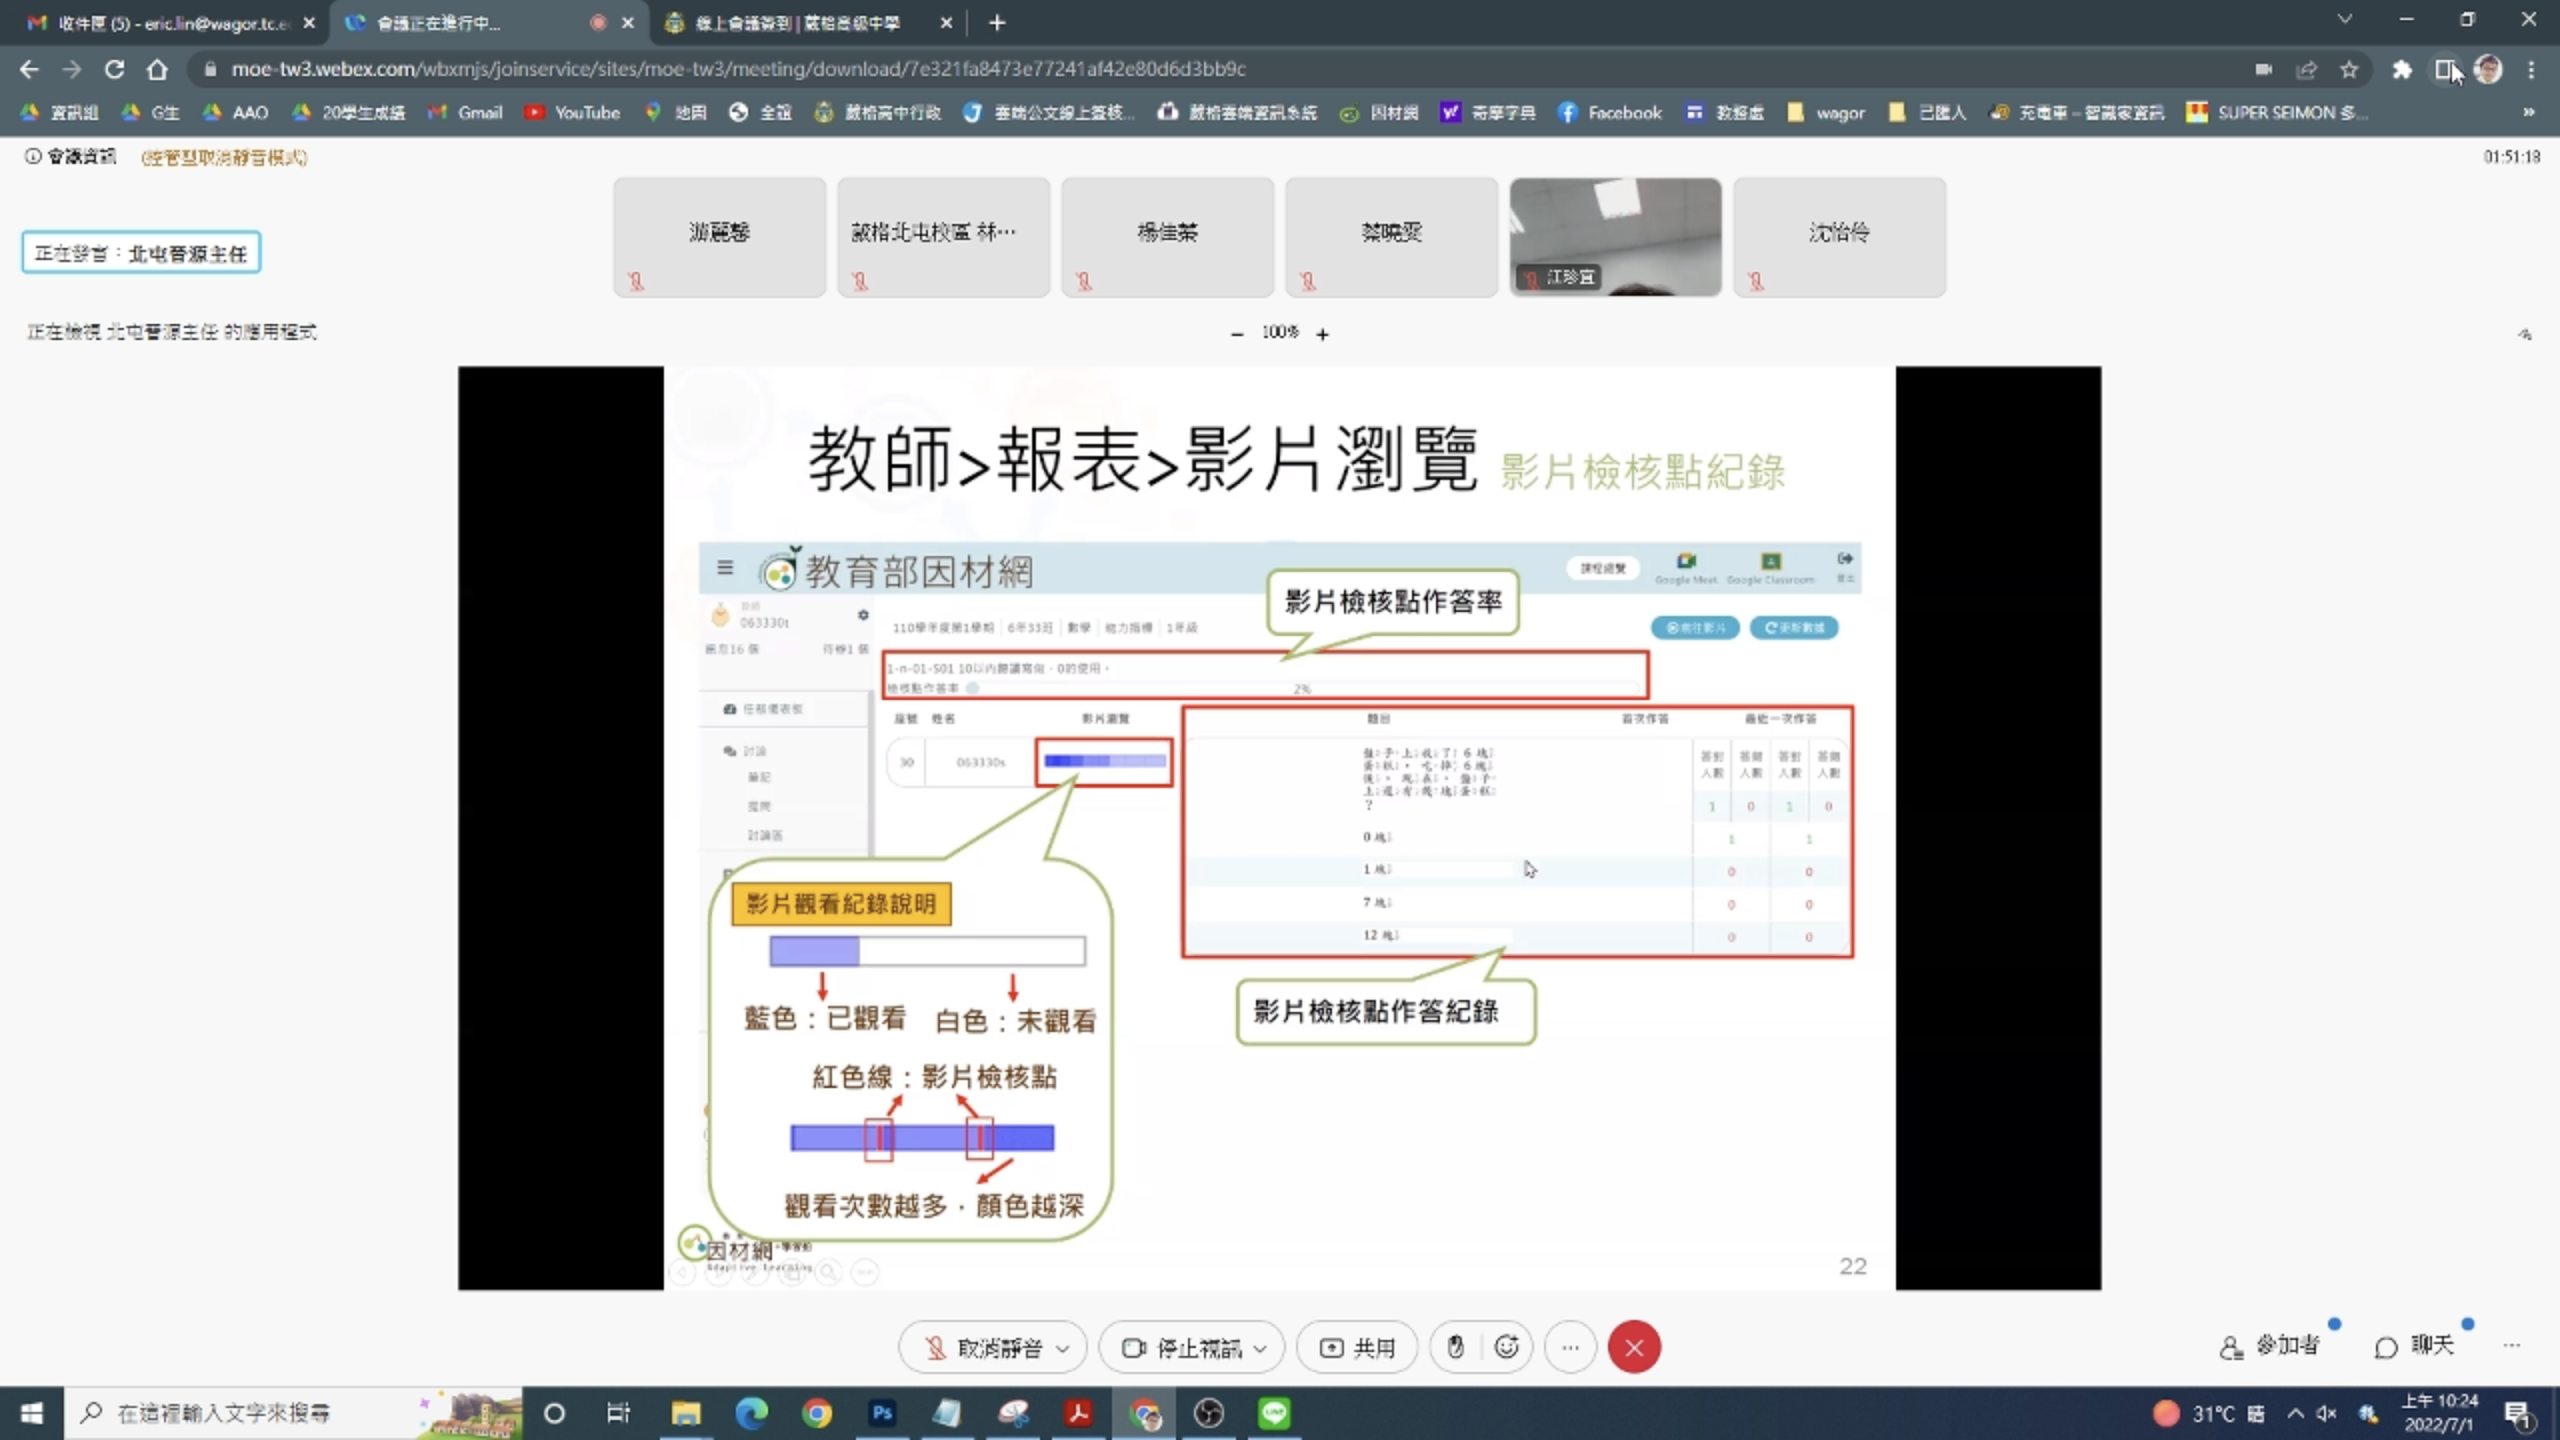Viewport: 2560px width, 1440px height.
Task: Expand the hidden bookmarks overflow chevron
Action: tap(2529, 112)
